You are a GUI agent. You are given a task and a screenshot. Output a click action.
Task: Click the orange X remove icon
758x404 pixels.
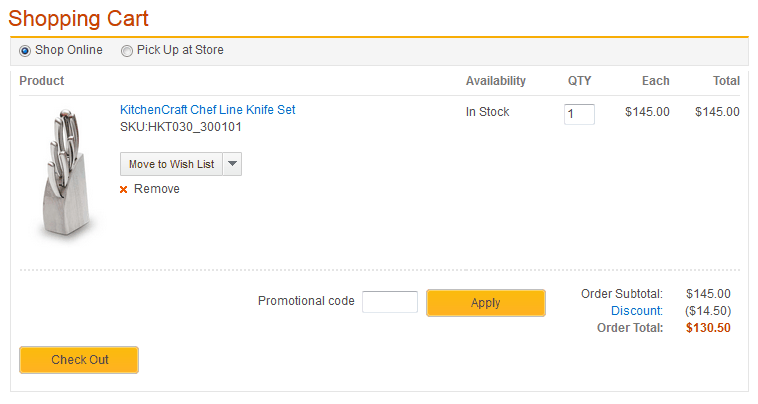click(124, 189)
